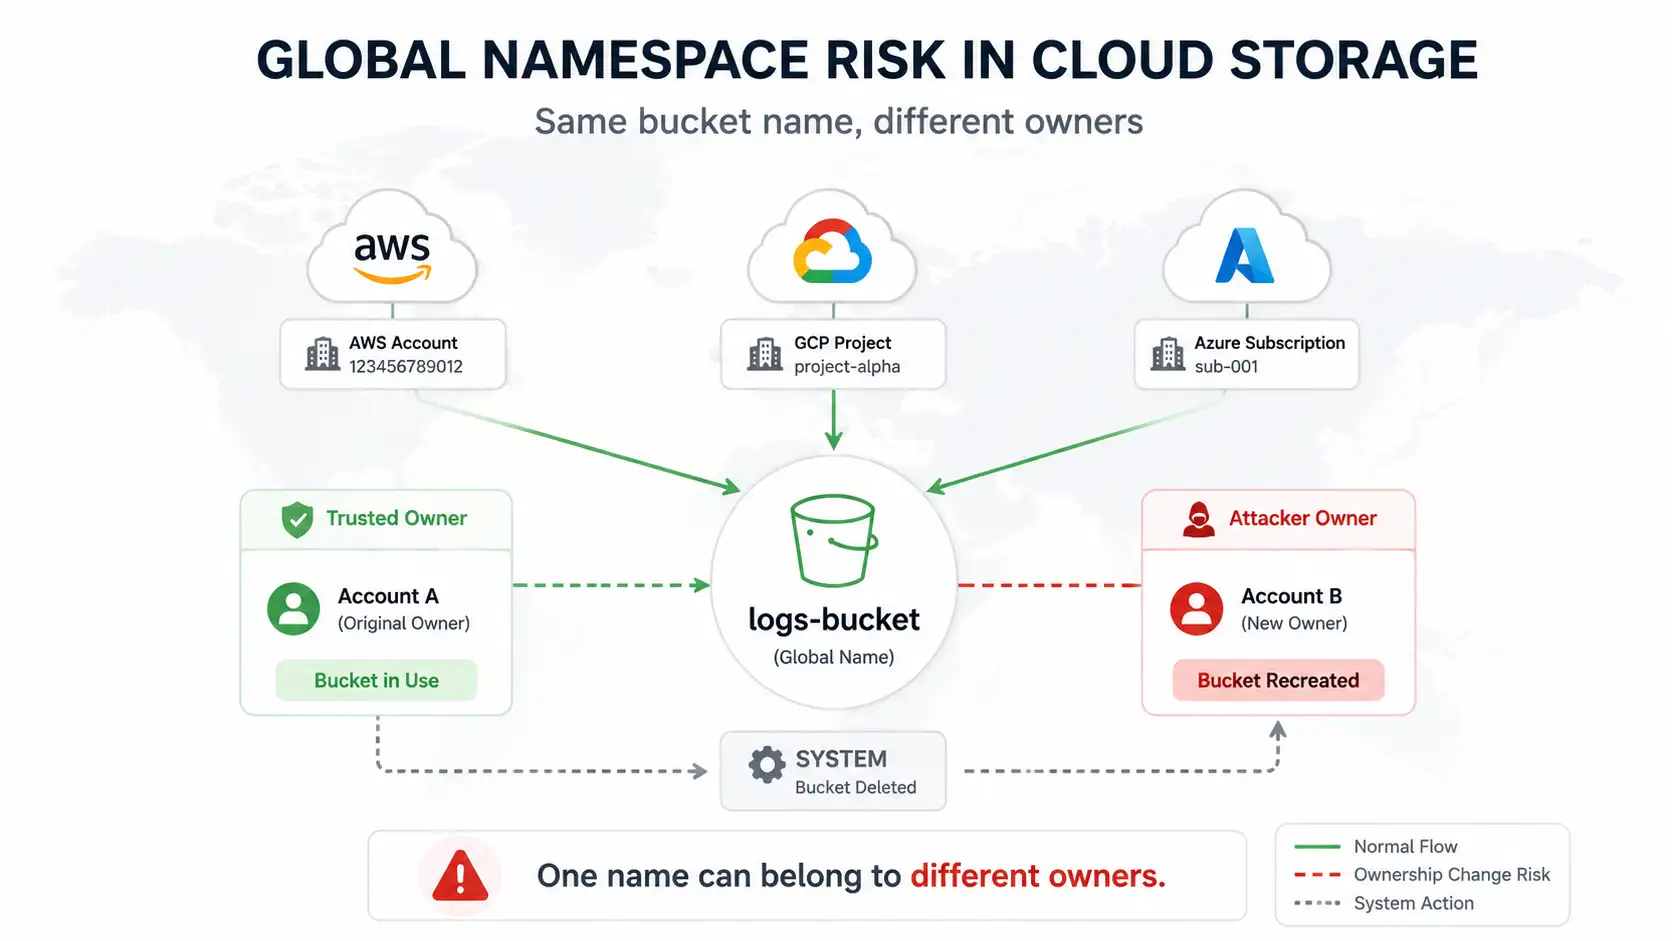Click the Bucket Recreated badge
Image resolution: width=1672 pixels, height=941 pixels.
pyautogui.click(x=1278, y=680)
